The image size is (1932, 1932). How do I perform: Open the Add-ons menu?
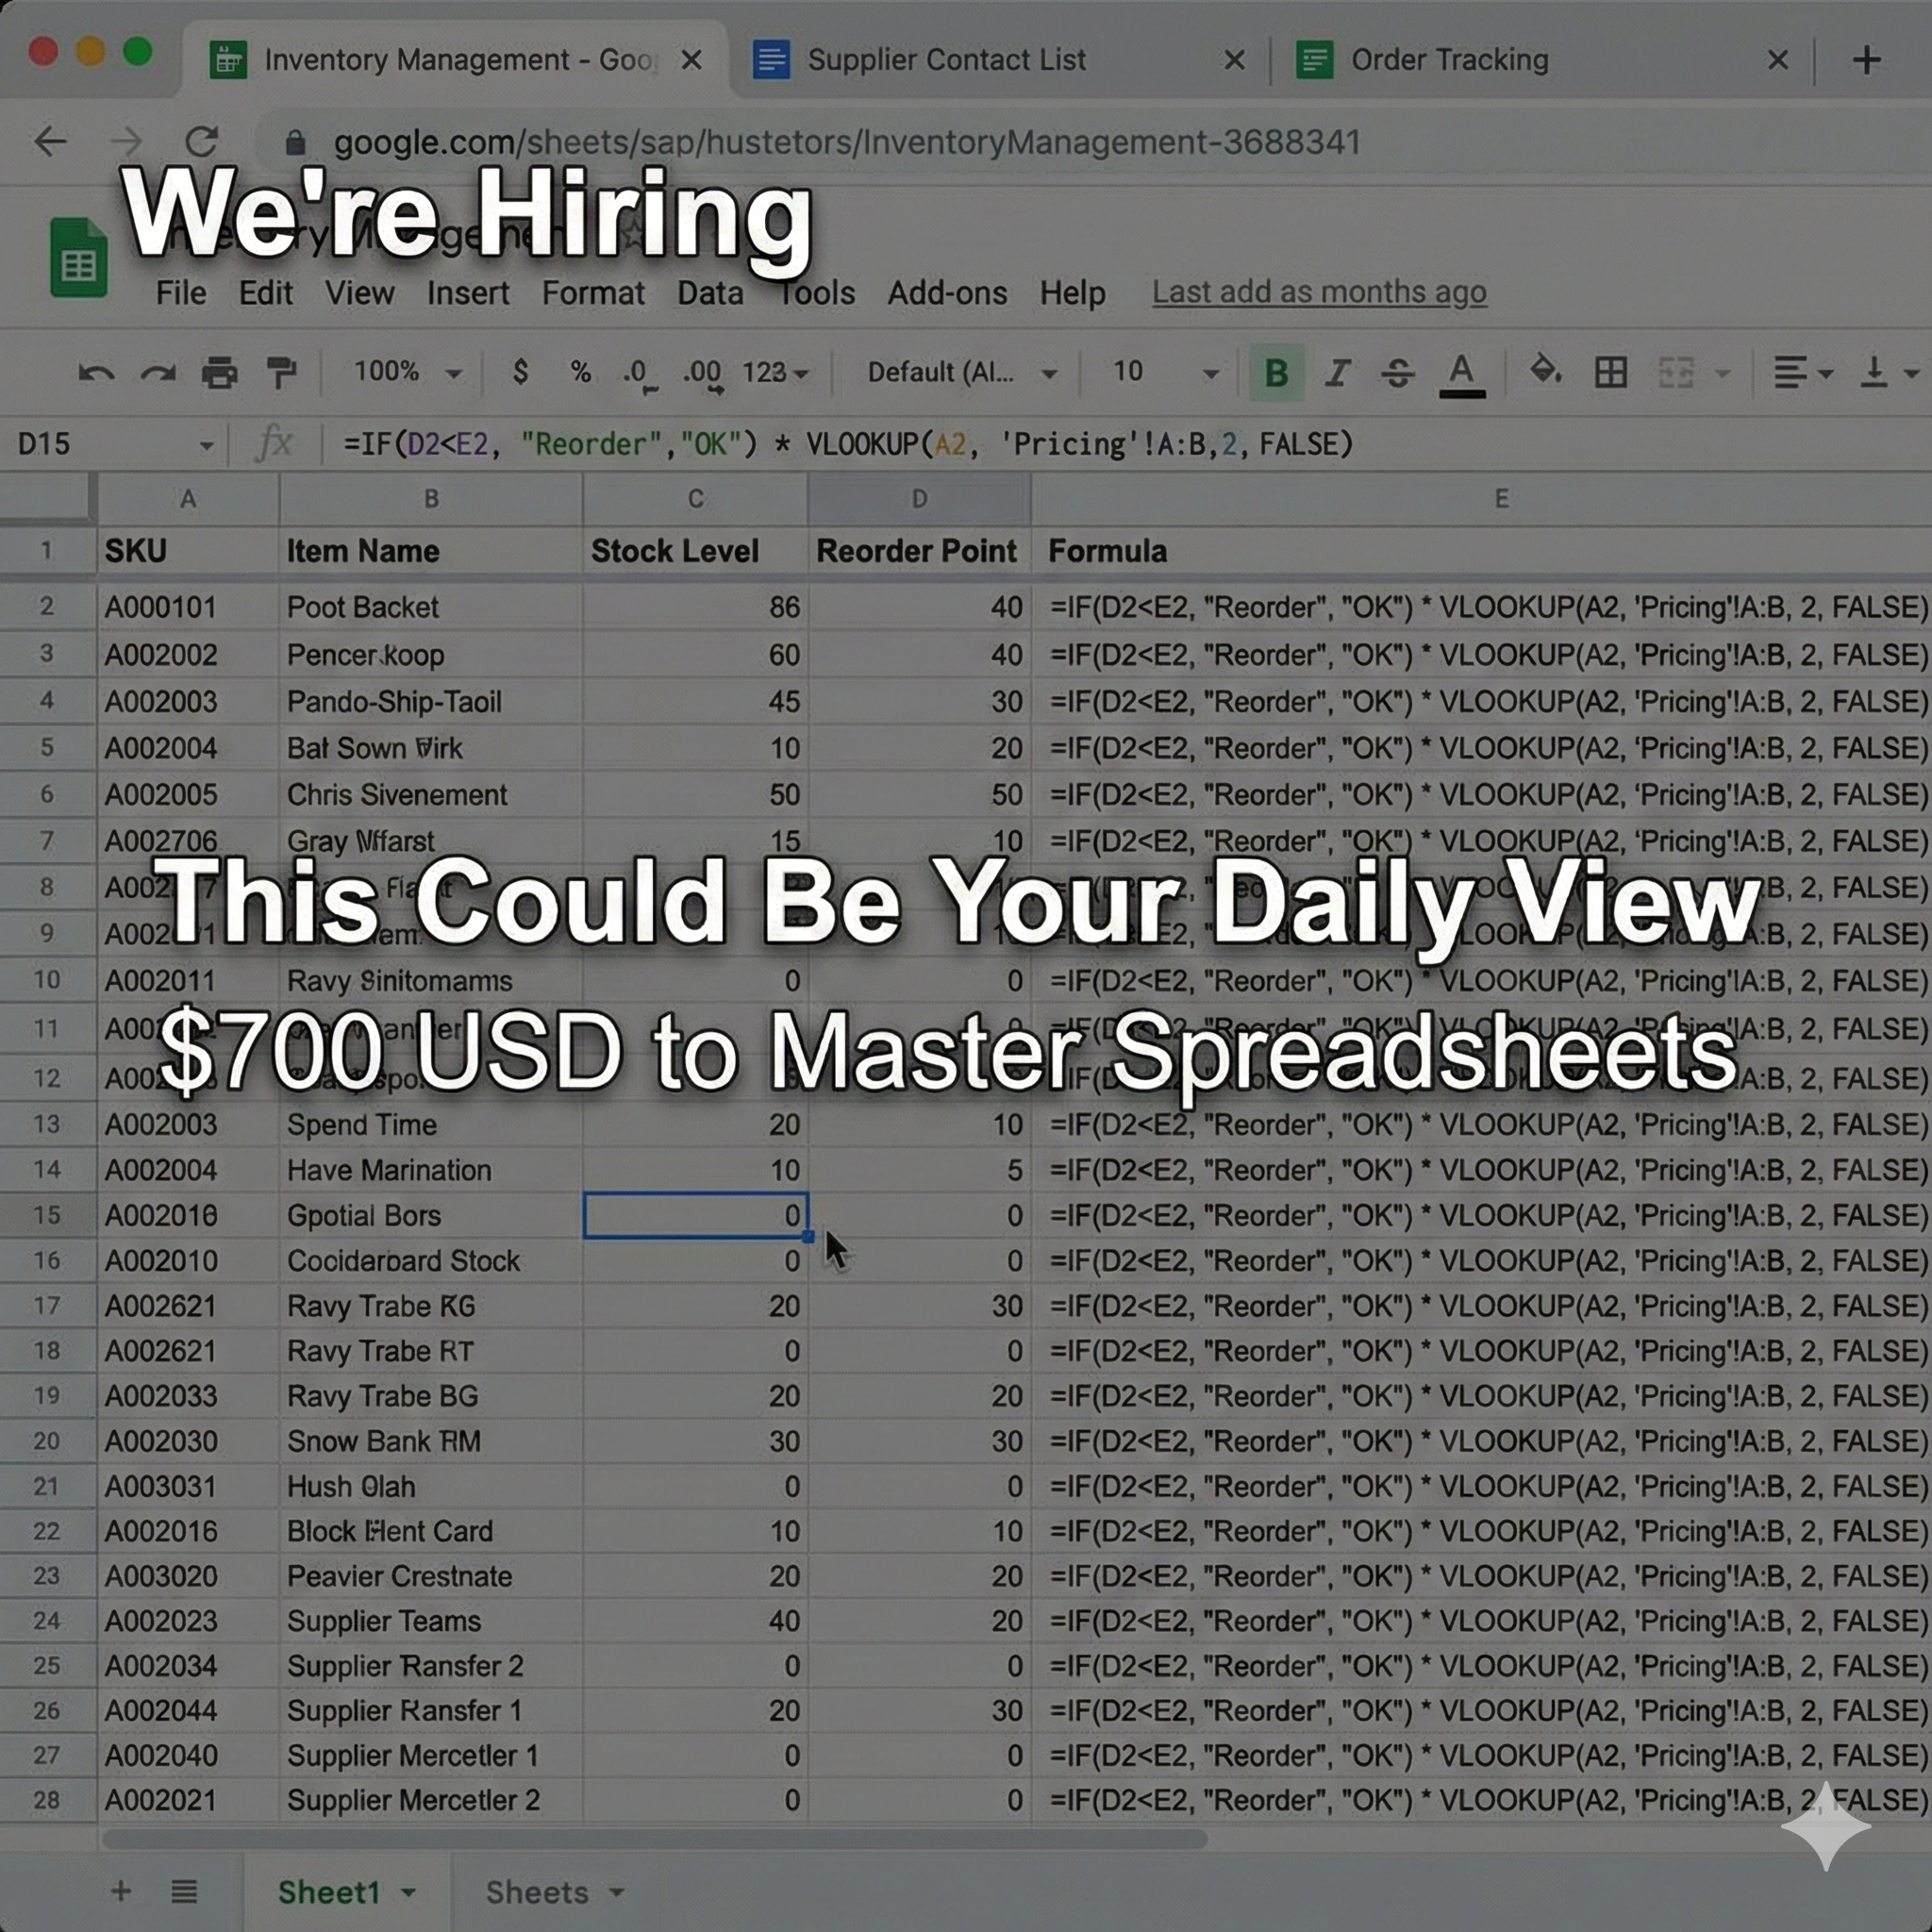[x=947, y=293]
